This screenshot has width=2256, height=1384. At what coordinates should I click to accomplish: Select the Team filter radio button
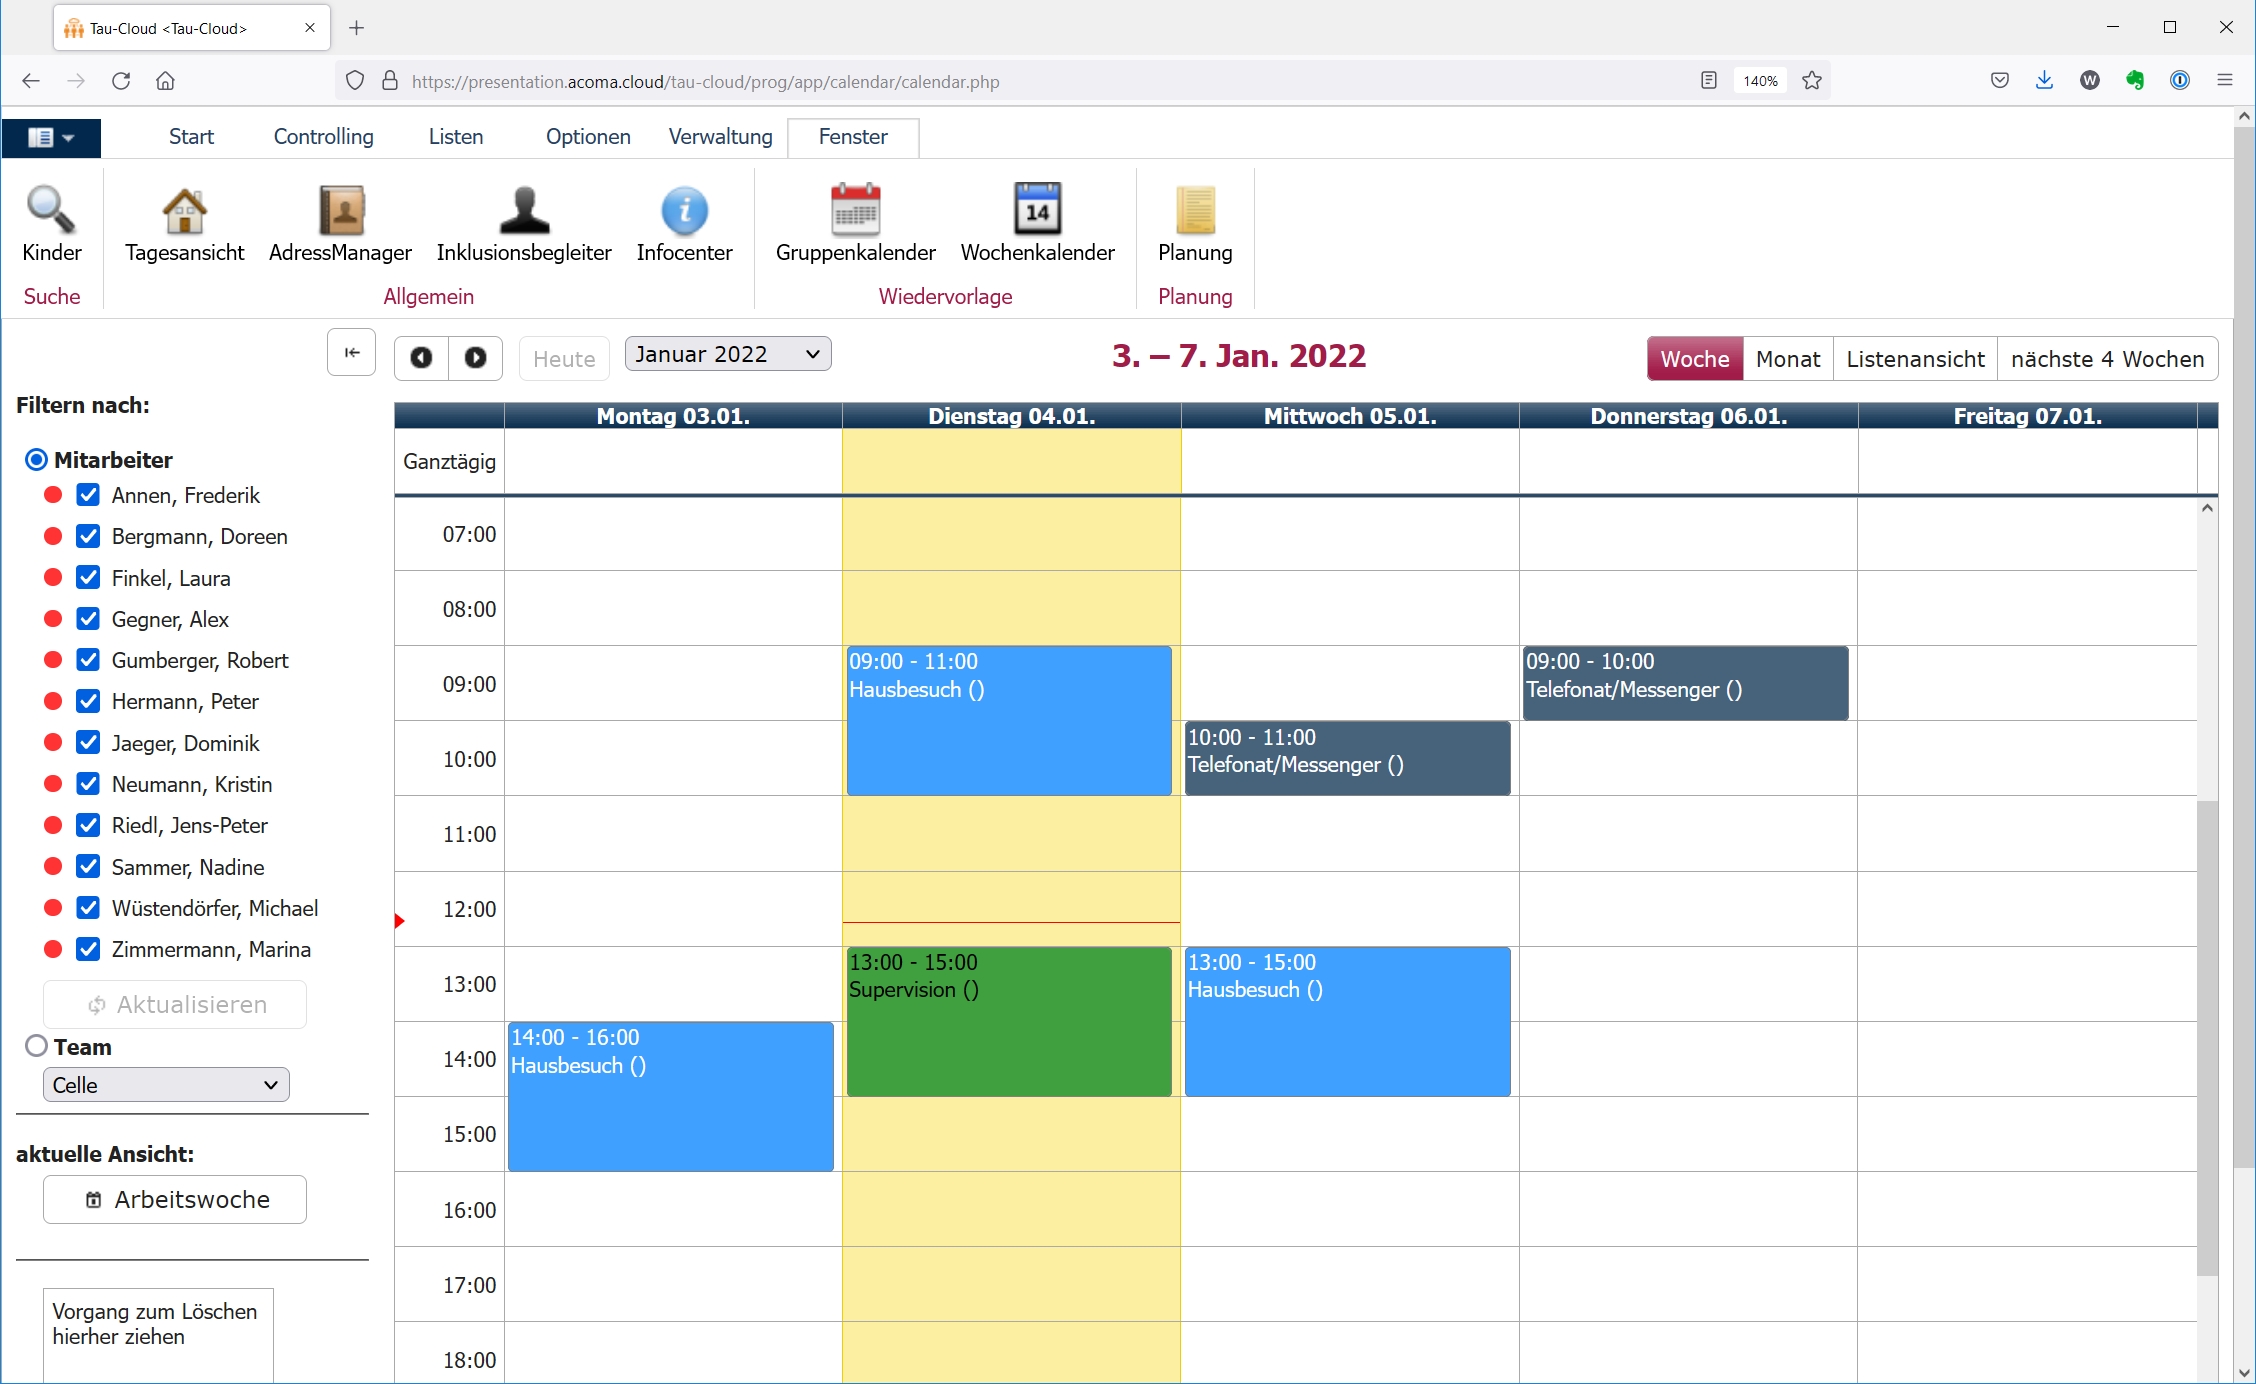pyautogui.click(x=36, y=1046)
